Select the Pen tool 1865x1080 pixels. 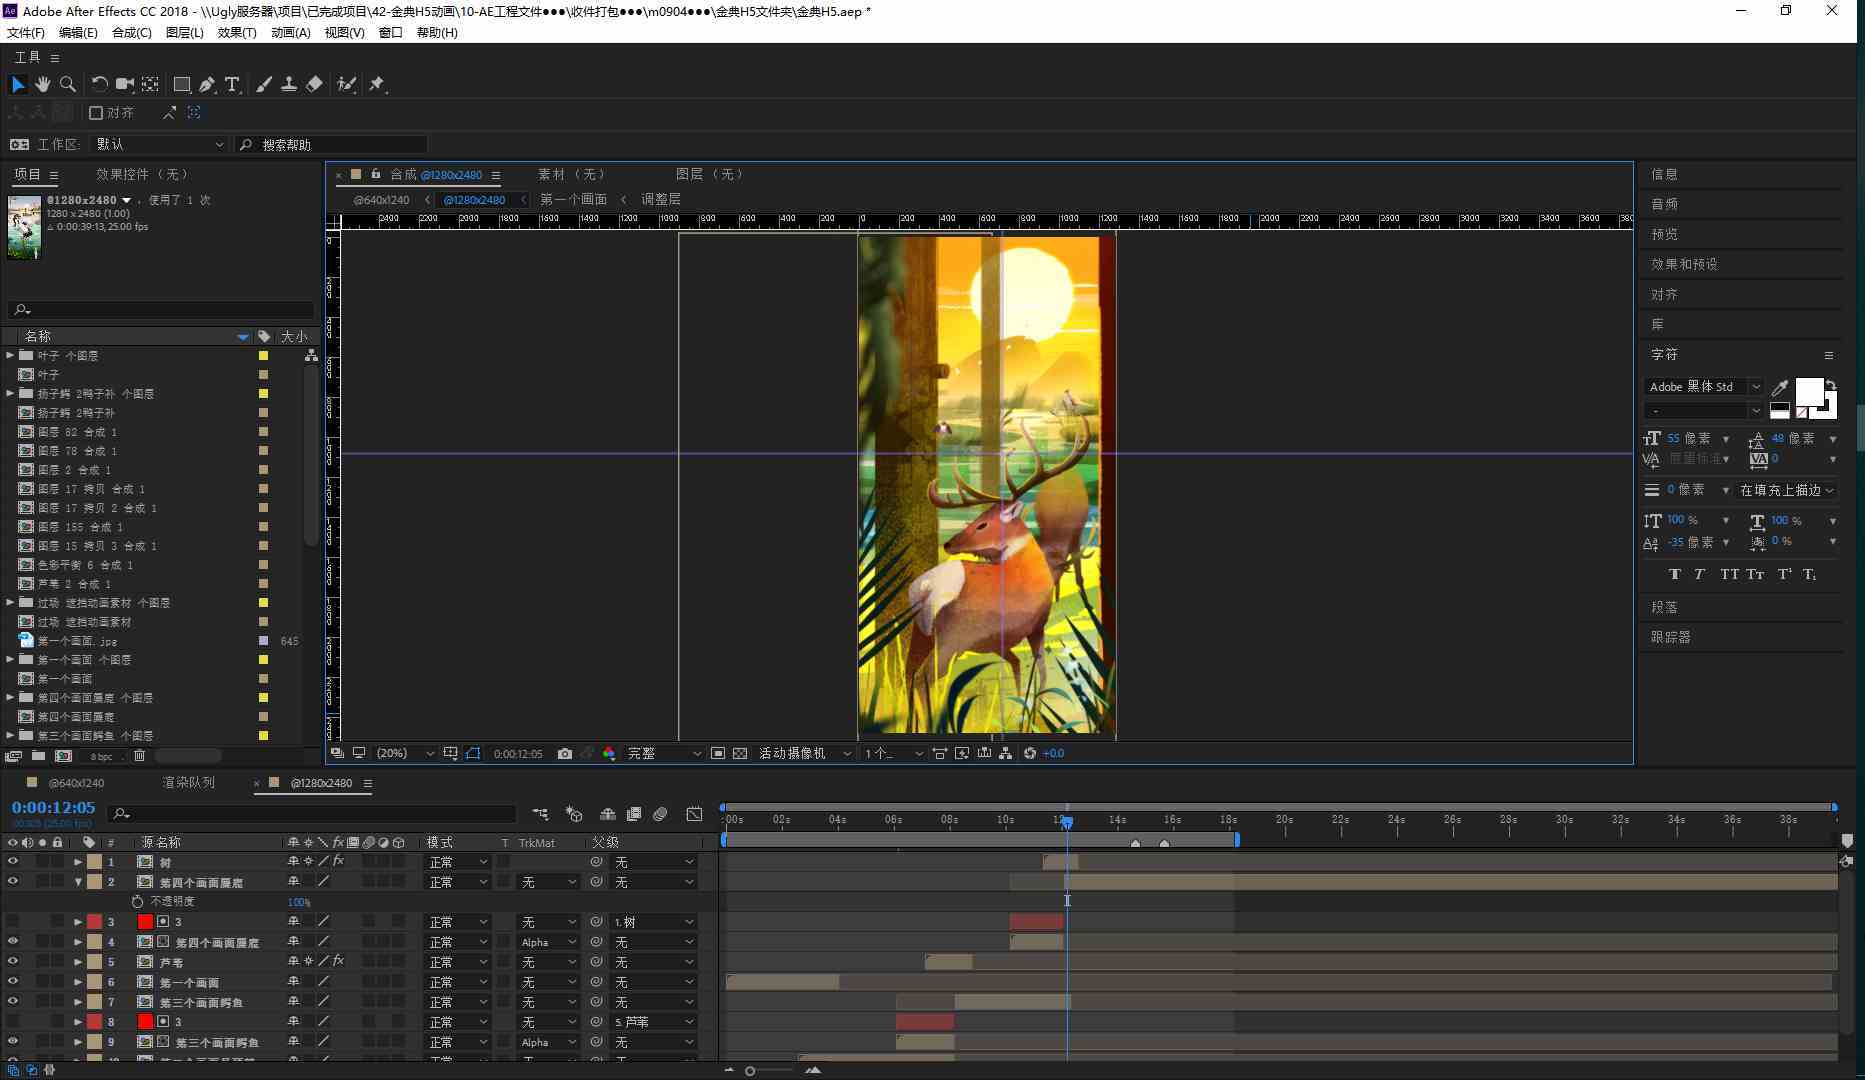[x=207, y=85]
